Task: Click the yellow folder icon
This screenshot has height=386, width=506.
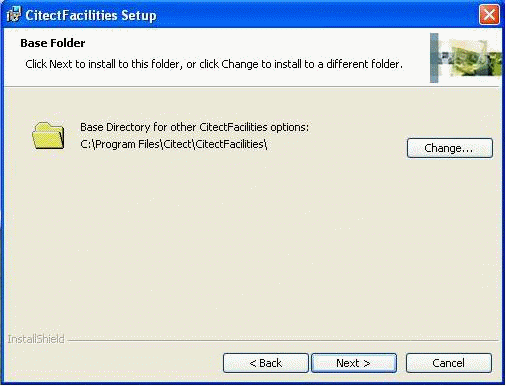Action: (x=49, y=136)
